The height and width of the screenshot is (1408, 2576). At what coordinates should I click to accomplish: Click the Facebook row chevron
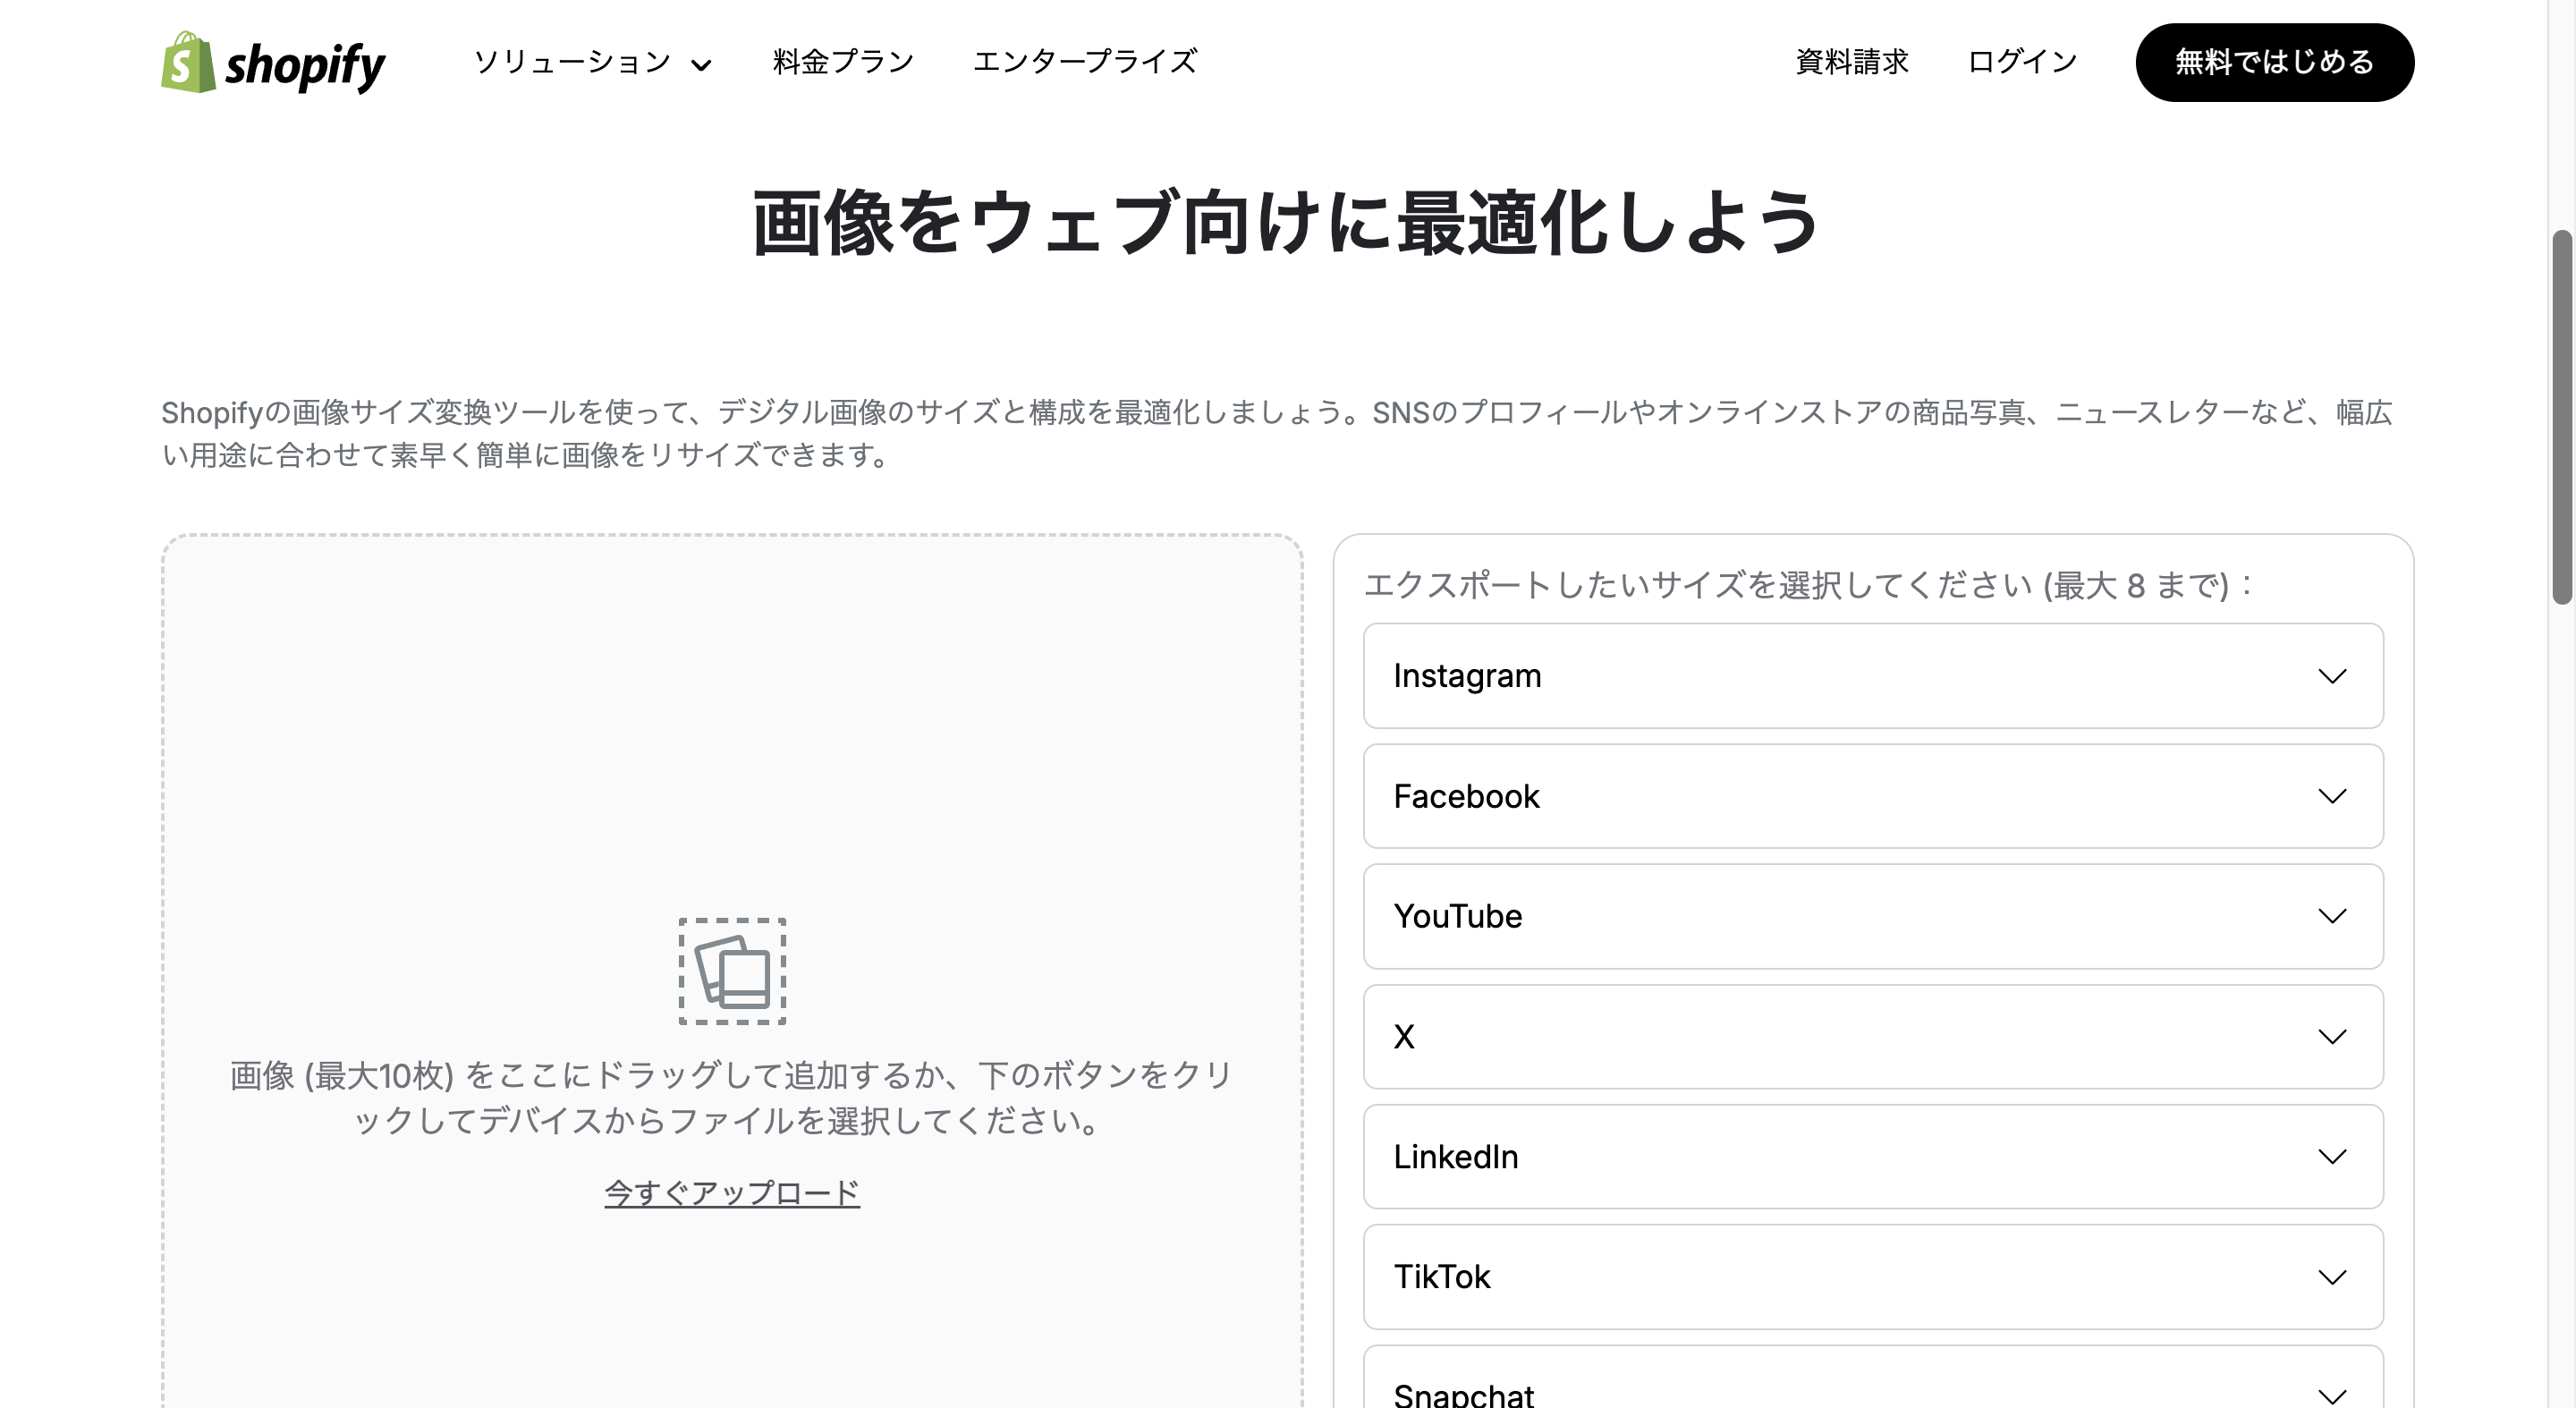[x=2332, y=797]
